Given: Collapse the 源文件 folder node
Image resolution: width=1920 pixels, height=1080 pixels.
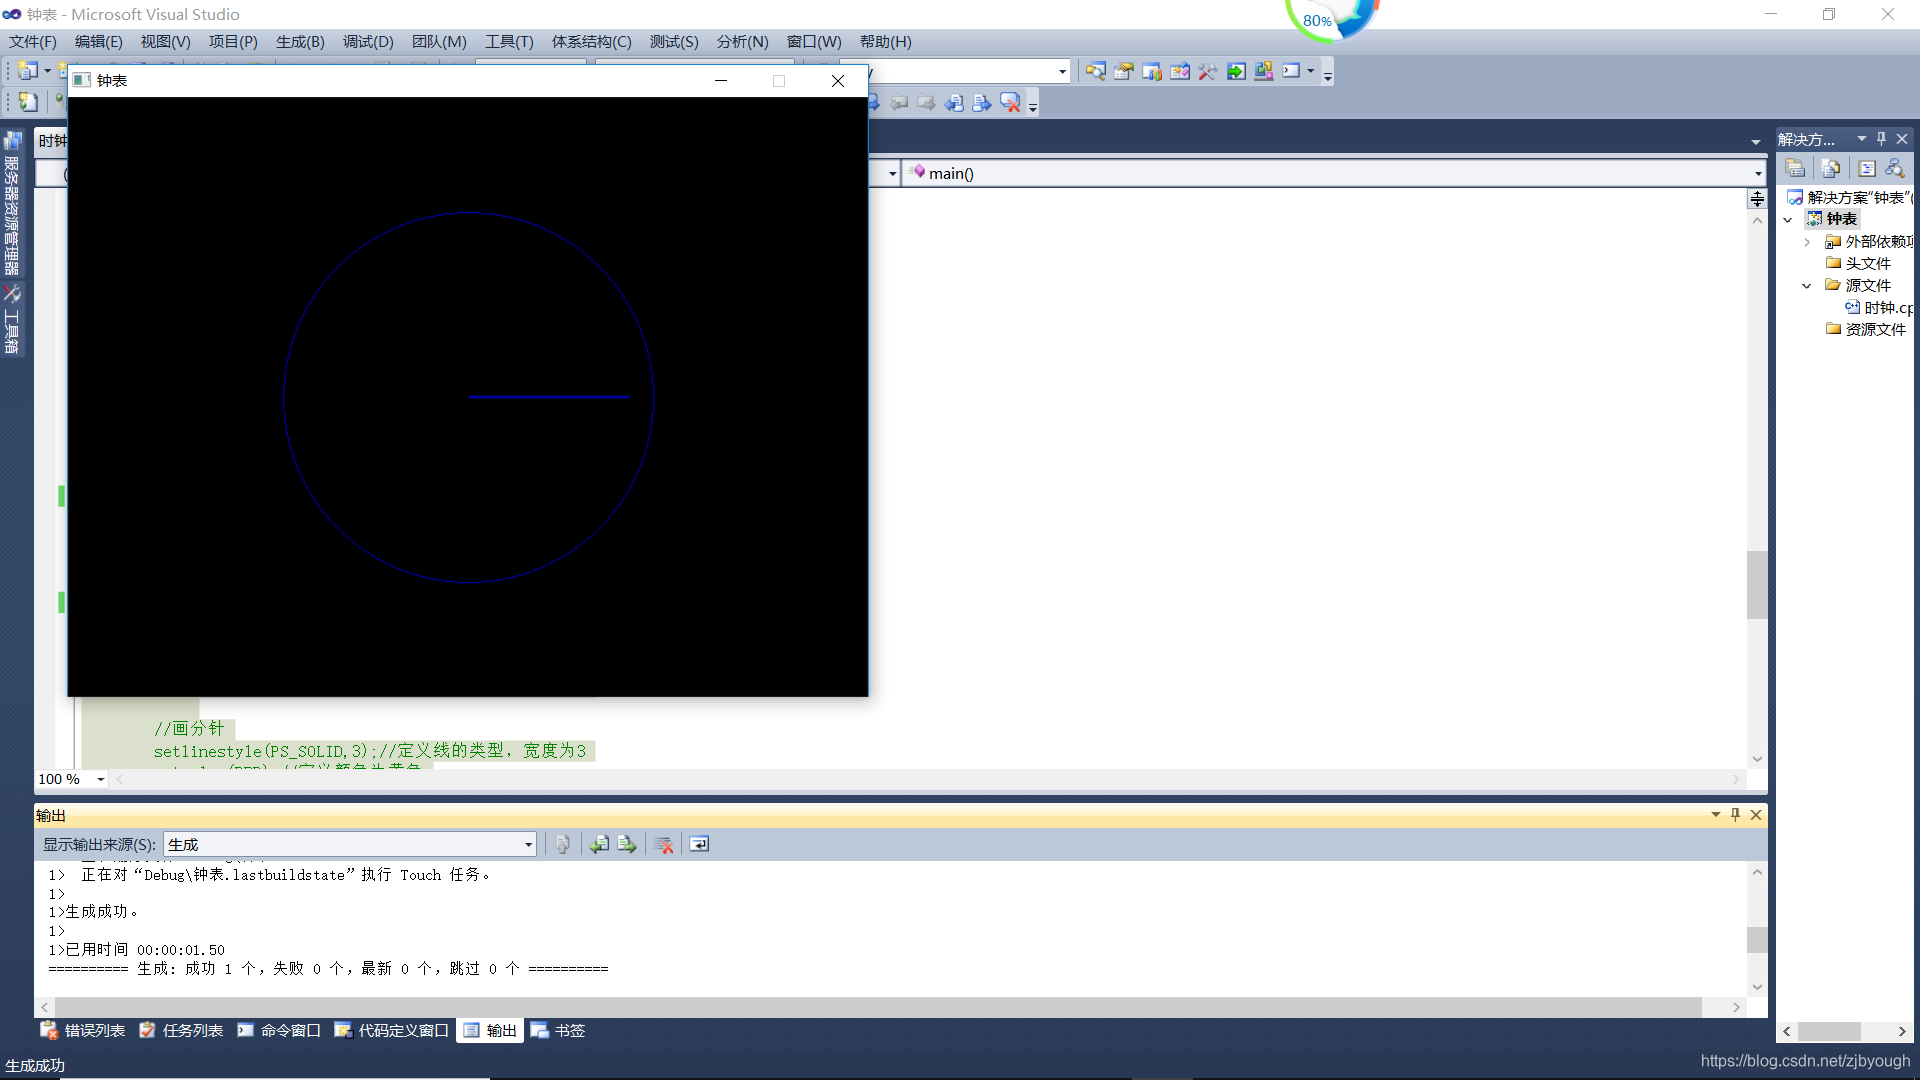Looking at the screenshot, I should 1807,286.
